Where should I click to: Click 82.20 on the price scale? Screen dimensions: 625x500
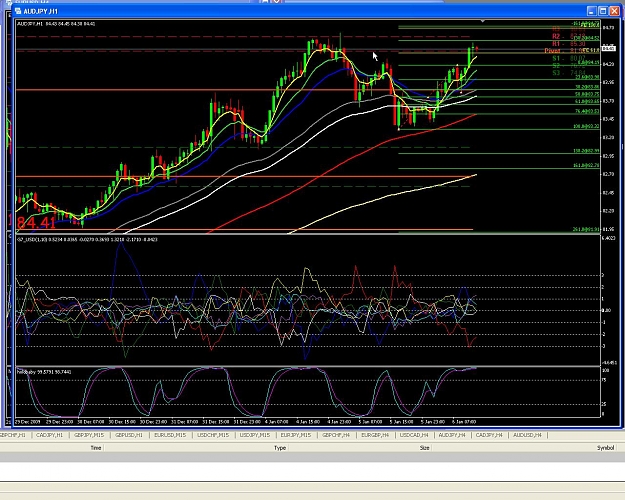click(x=608, y=211)
